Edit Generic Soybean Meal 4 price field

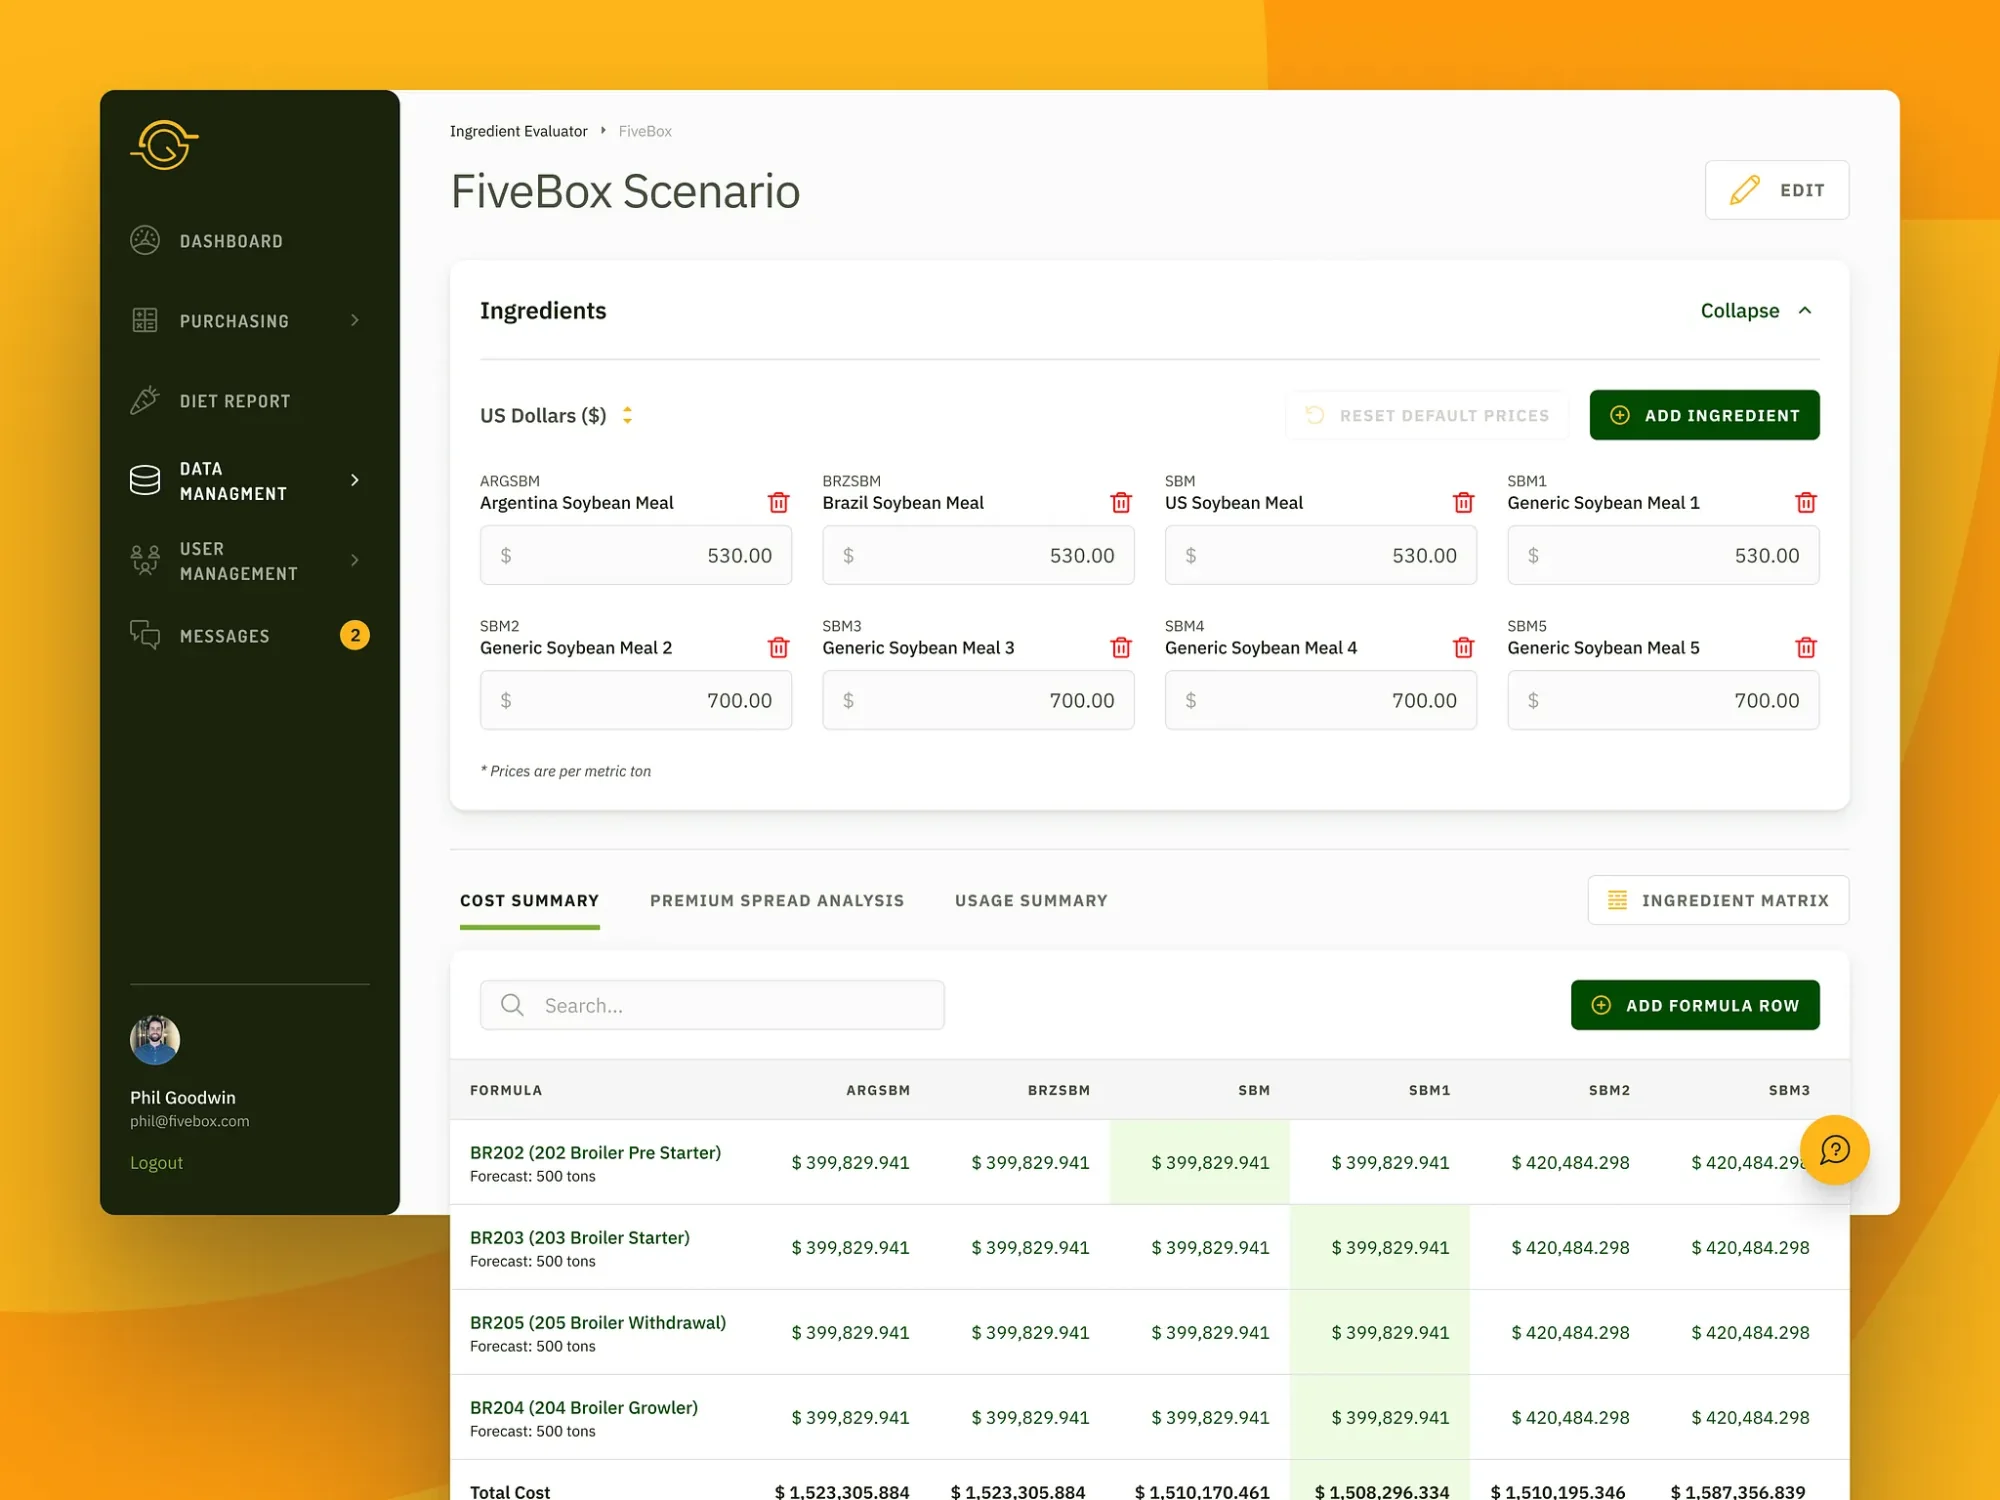[1321, 700]
